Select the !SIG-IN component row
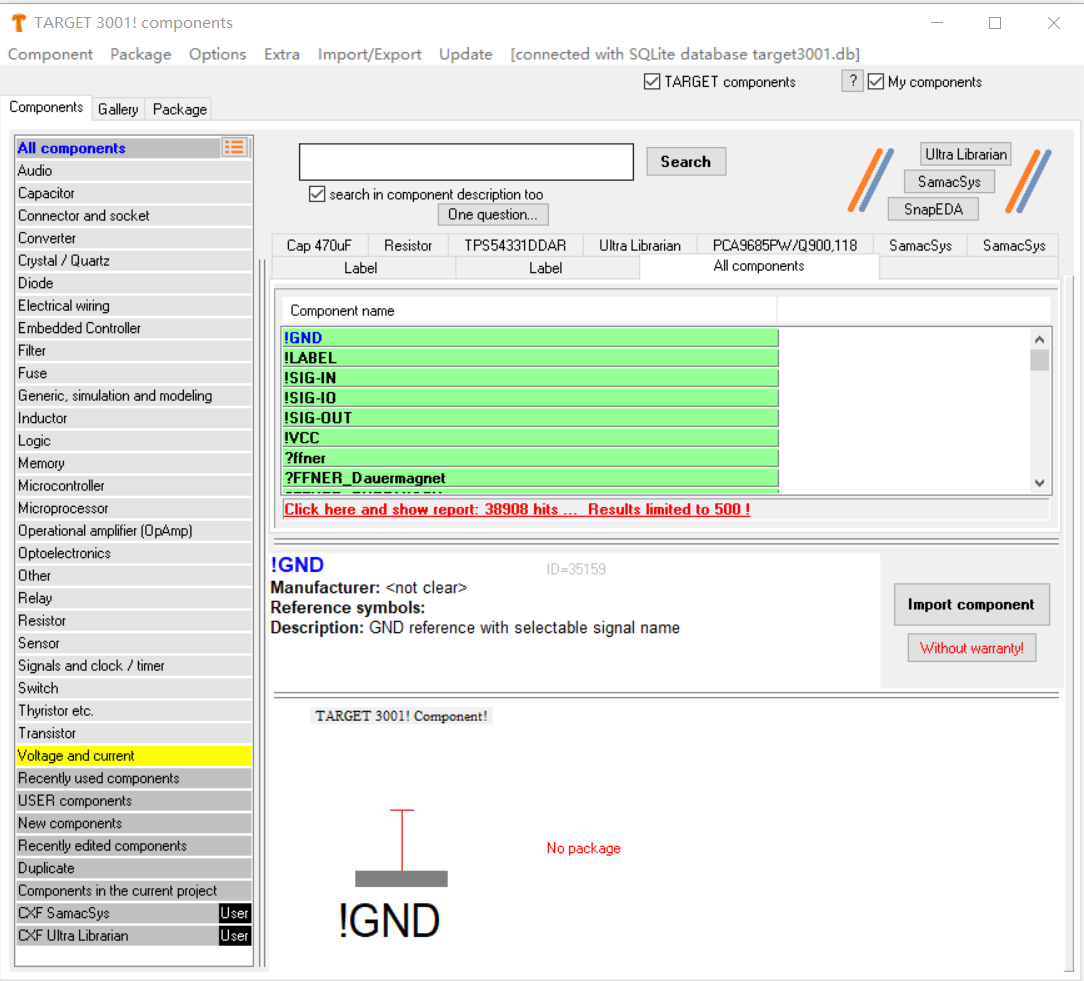 click(530, 378)
